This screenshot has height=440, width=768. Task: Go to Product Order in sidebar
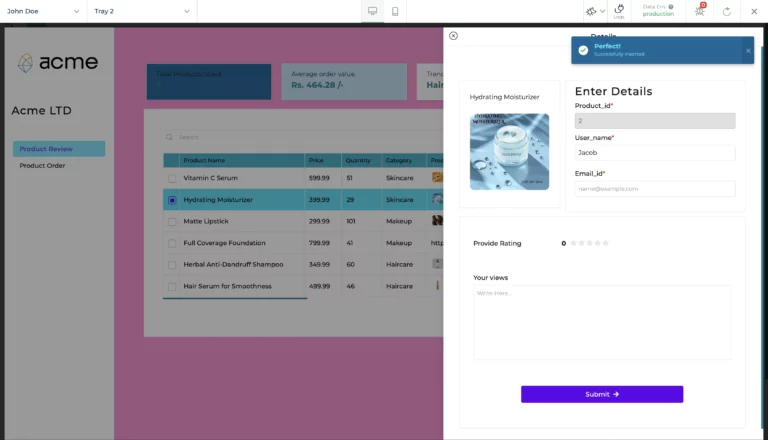point(42,166)
